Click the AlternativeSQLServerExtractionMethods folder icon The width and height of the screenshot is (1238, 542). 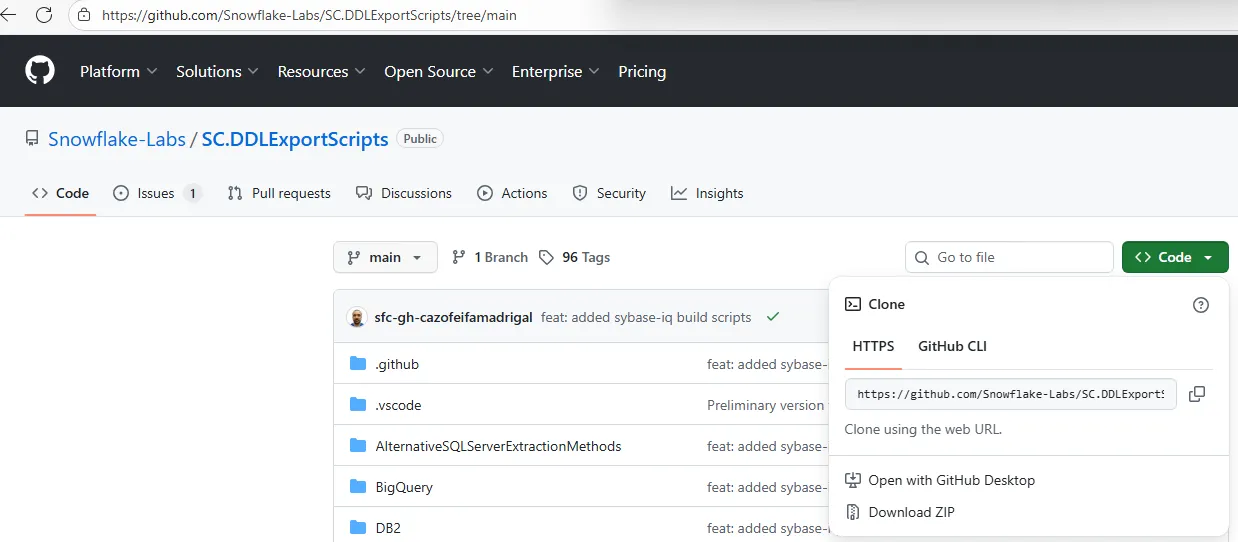coord(358,446)
